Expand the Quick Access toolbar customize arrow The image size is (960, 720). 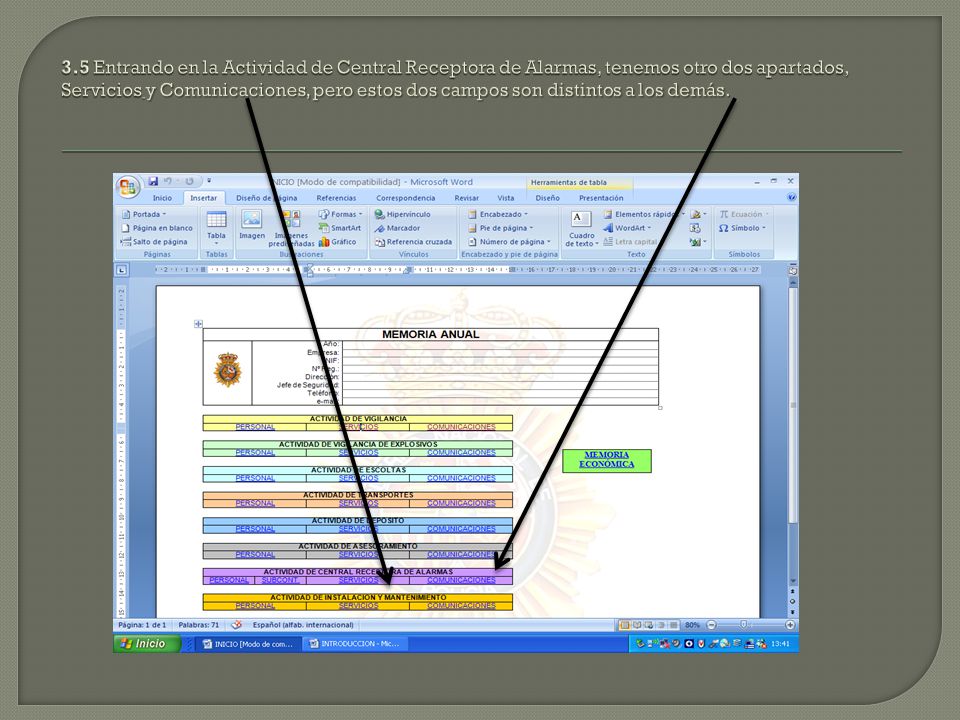209,181
